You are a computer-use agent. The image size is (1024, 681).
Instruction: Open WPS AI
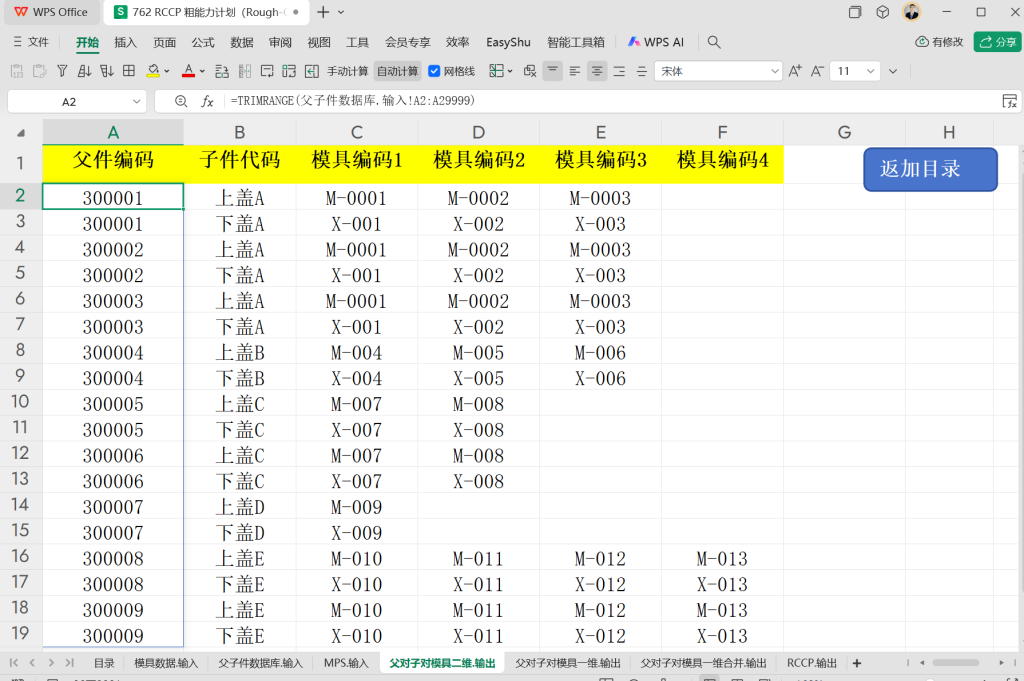656,42
